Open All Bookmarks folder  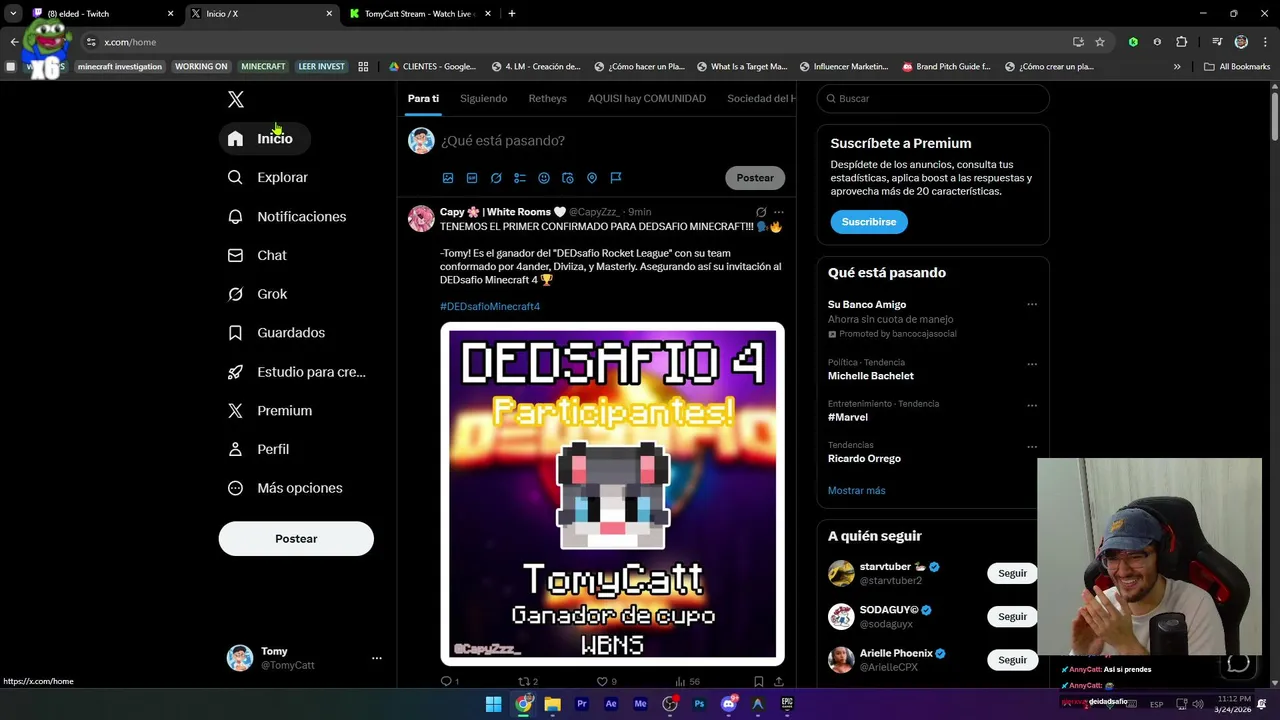[1237, 67]
